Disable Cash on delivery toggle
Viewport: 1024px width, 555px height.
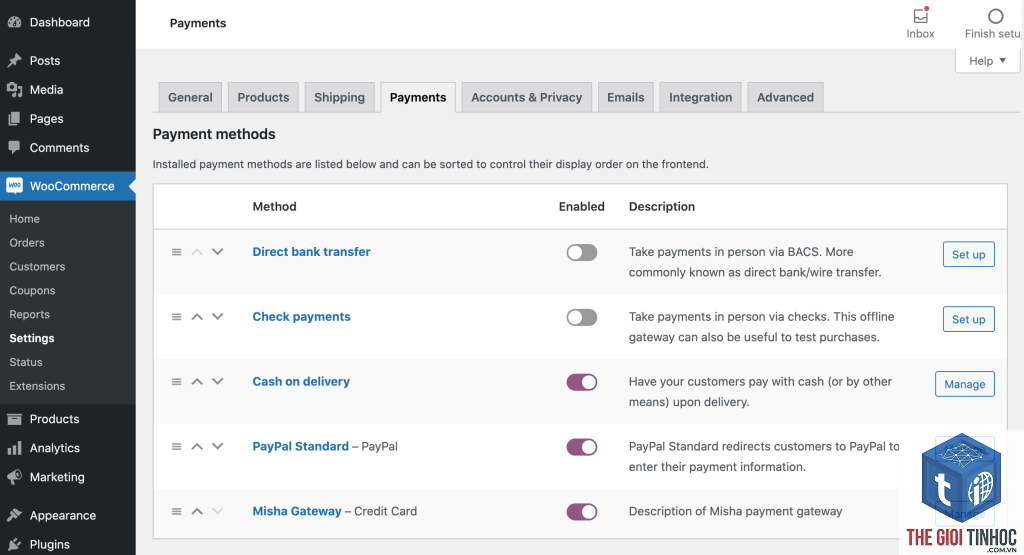(582, 382)
